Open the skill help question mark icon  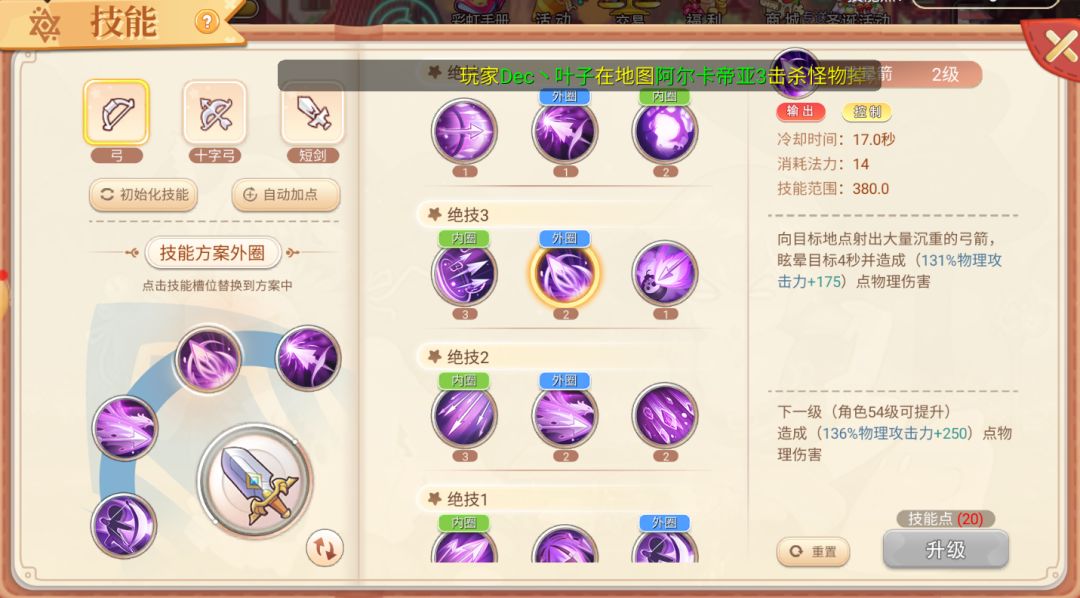206,23
